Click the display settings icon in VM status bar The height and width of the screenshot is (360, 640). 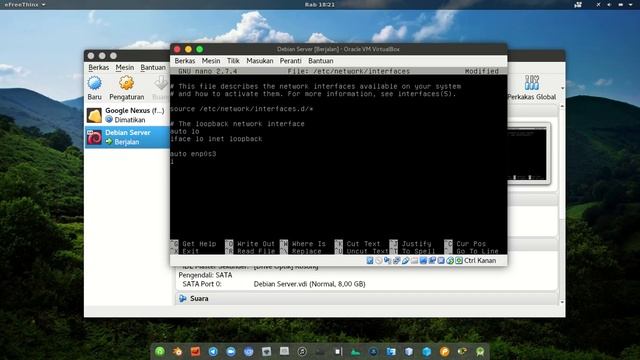pyautogui.click(x=423, y=260)
